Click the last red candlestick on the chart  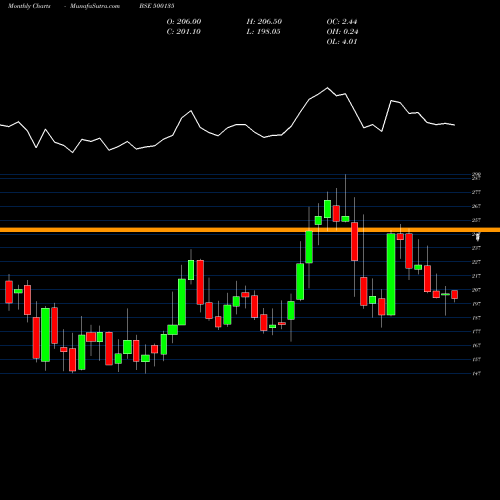tap(455, 294)
